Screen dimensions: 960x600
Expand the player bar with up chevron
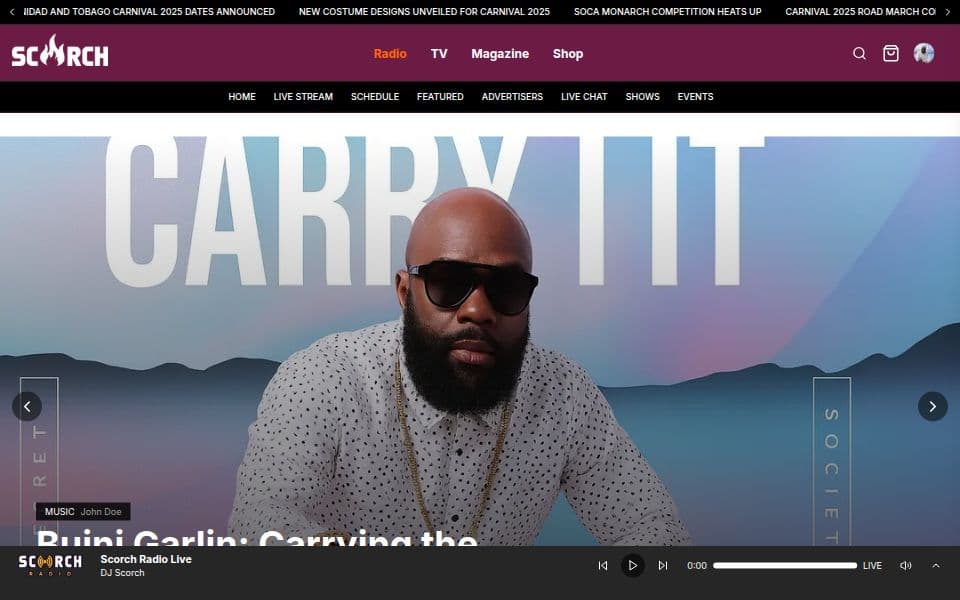[x=936, y=566]
